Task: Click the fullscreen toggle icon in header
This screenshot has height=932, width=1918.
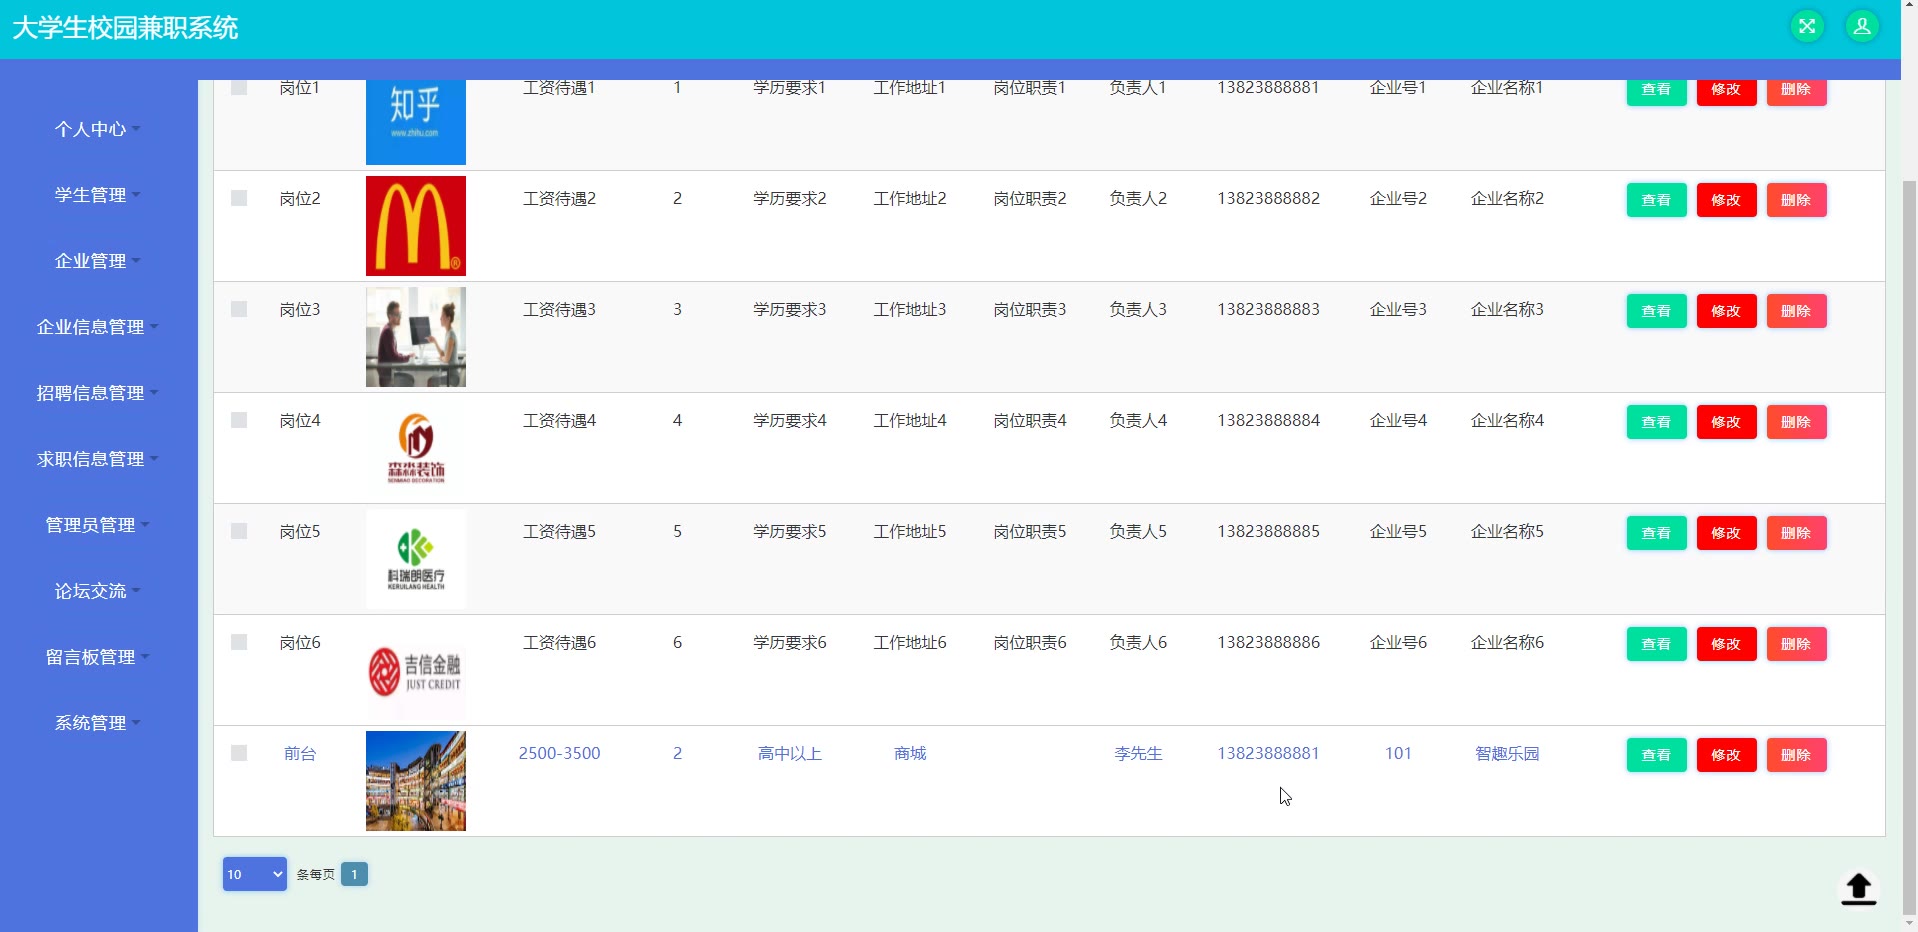Action: pos(1806,27)
